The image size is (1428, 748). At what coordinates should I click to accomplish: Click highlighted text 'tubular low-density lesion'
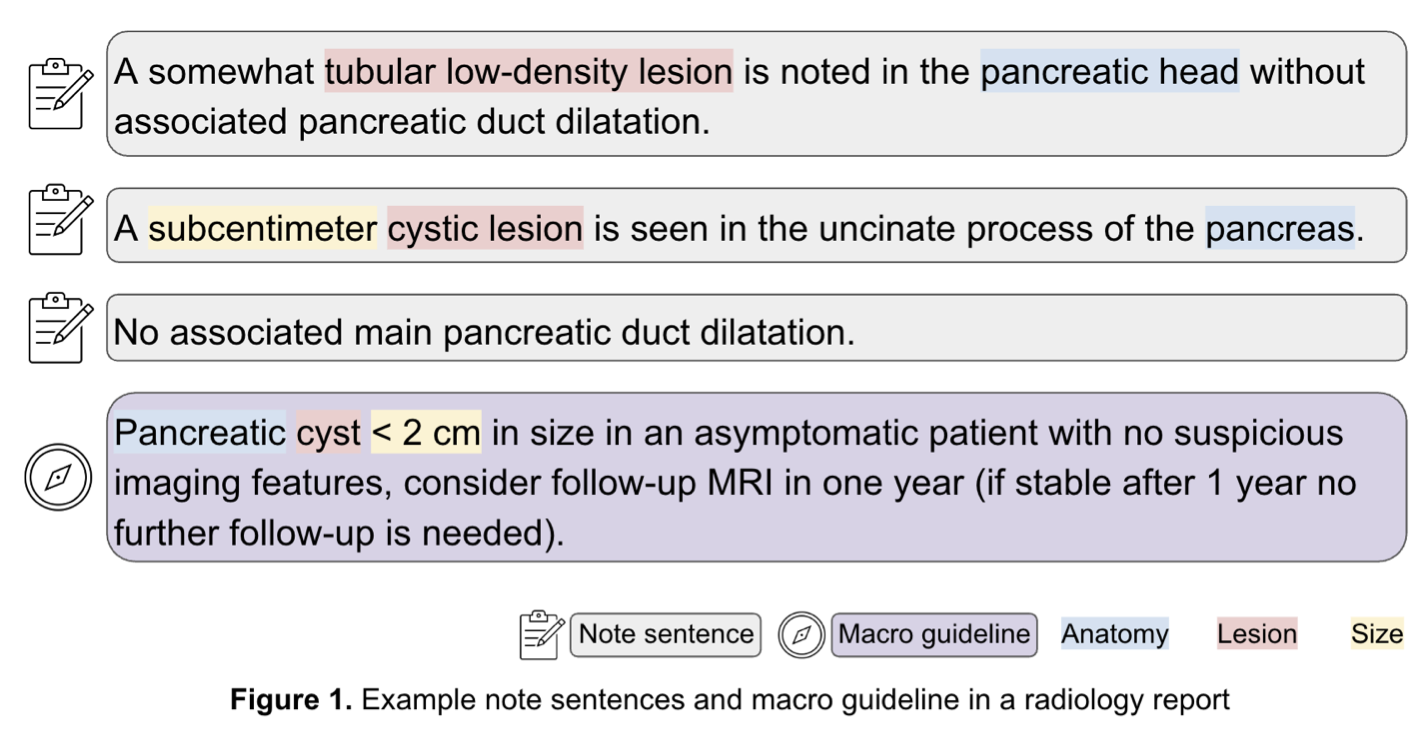click(528, 72)
